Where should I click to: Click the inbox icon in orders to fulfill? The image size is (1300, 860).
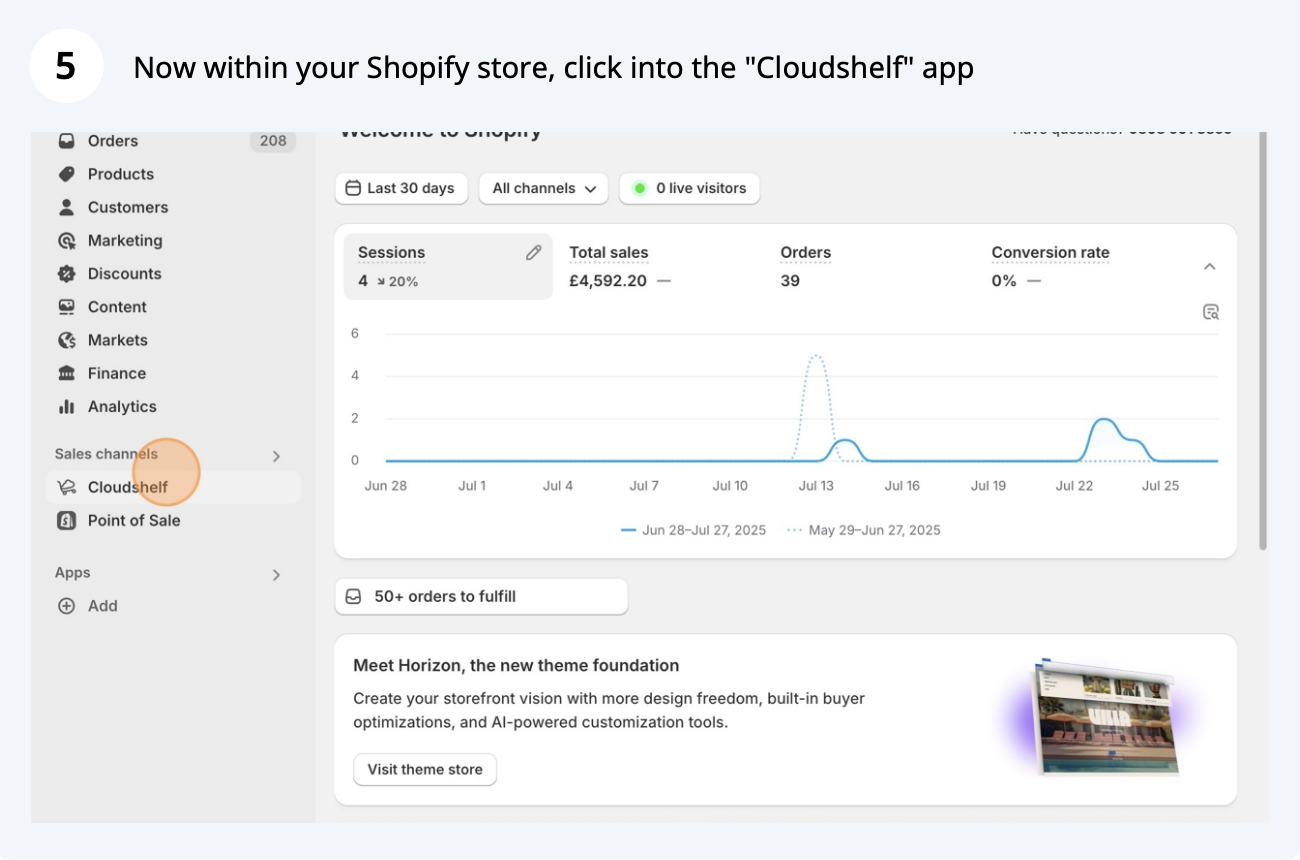(353, 596)
